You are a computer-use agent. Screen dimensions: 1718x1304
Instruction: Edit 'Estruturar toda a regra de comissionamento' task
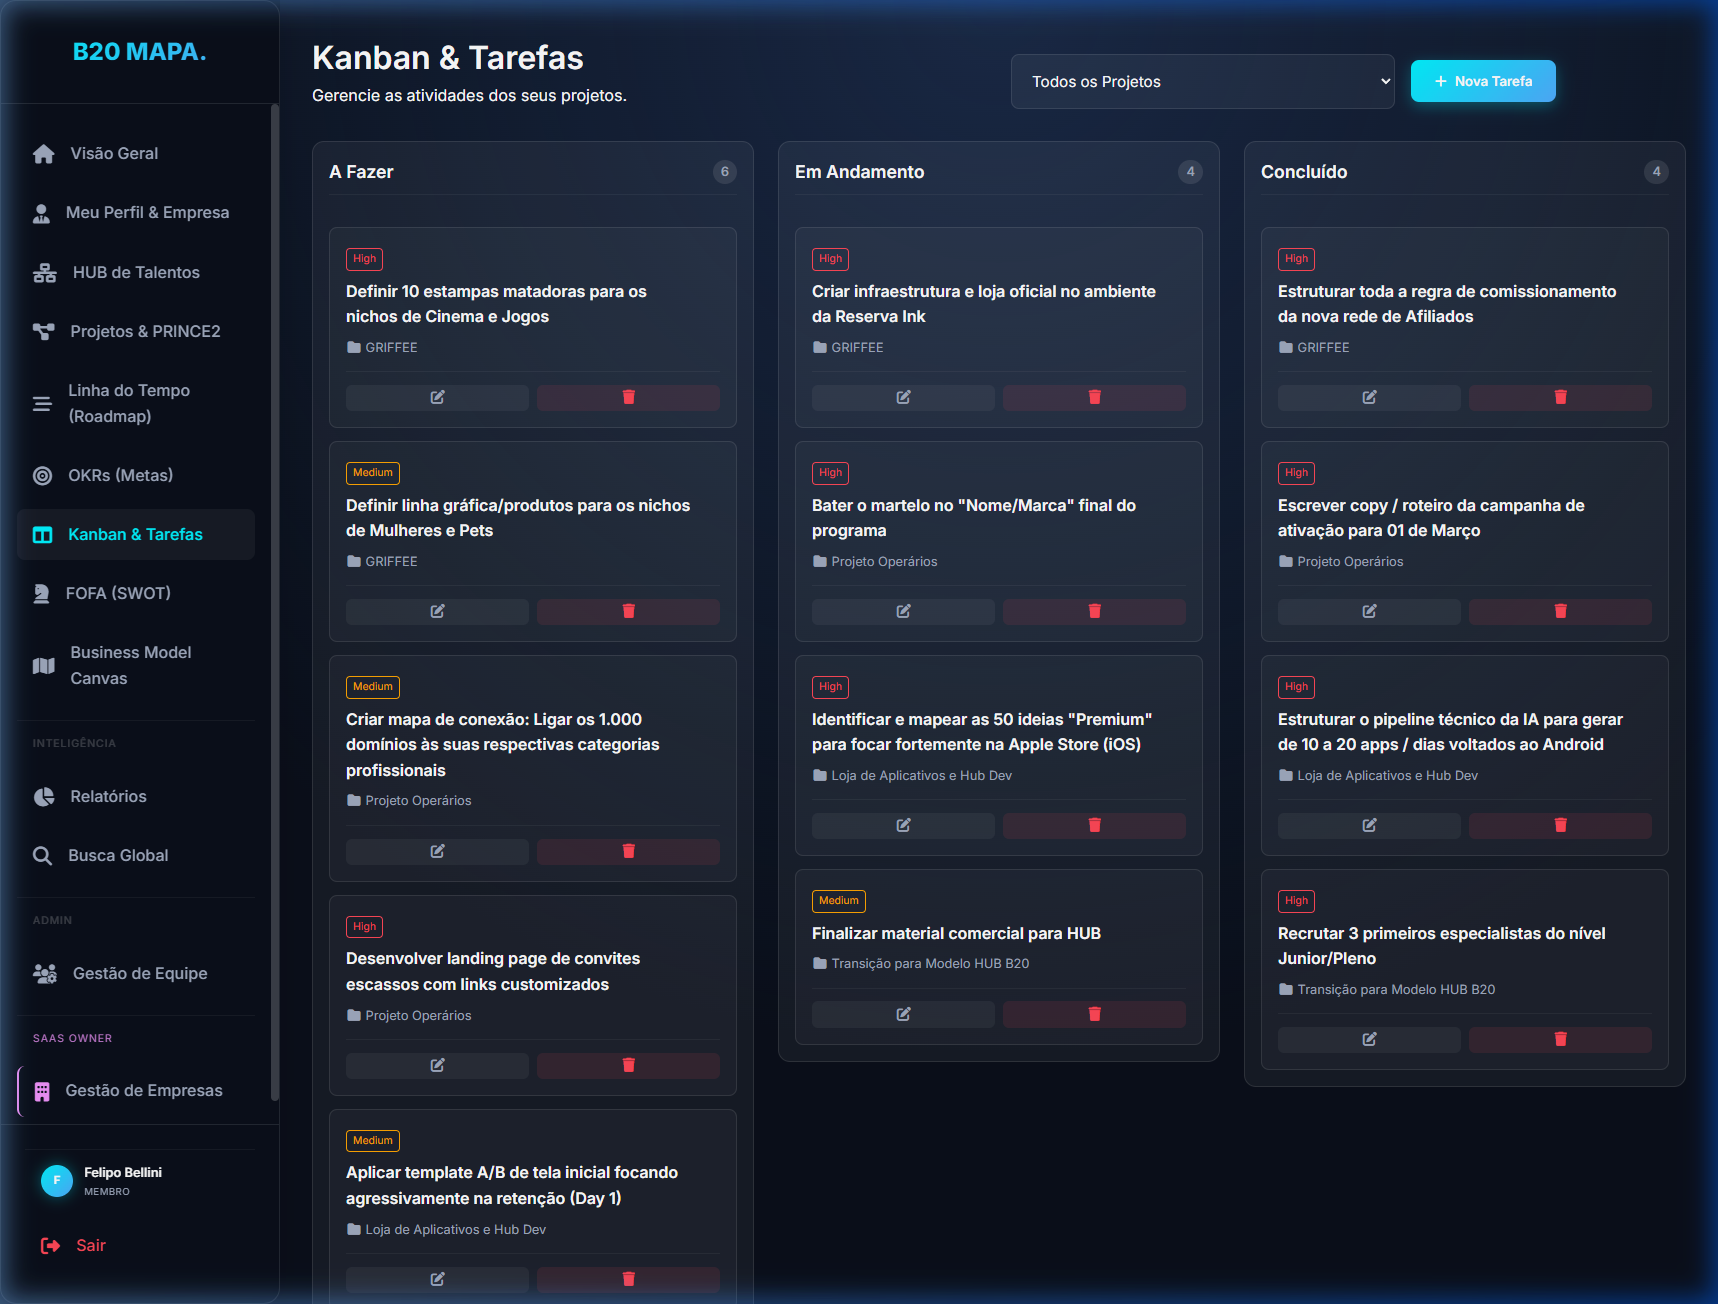[x=1369, y=397]
